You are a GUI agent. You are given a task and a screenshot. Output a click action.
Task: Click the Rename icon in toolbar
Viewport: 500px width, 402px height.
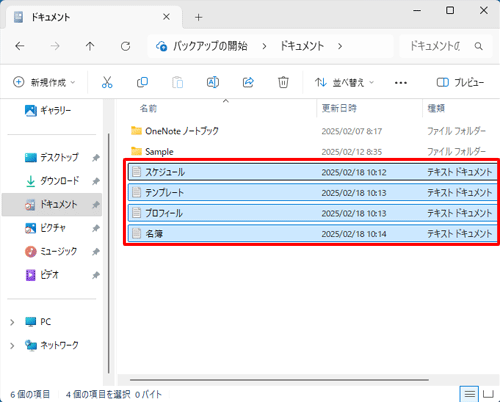(x=213, y=82)
